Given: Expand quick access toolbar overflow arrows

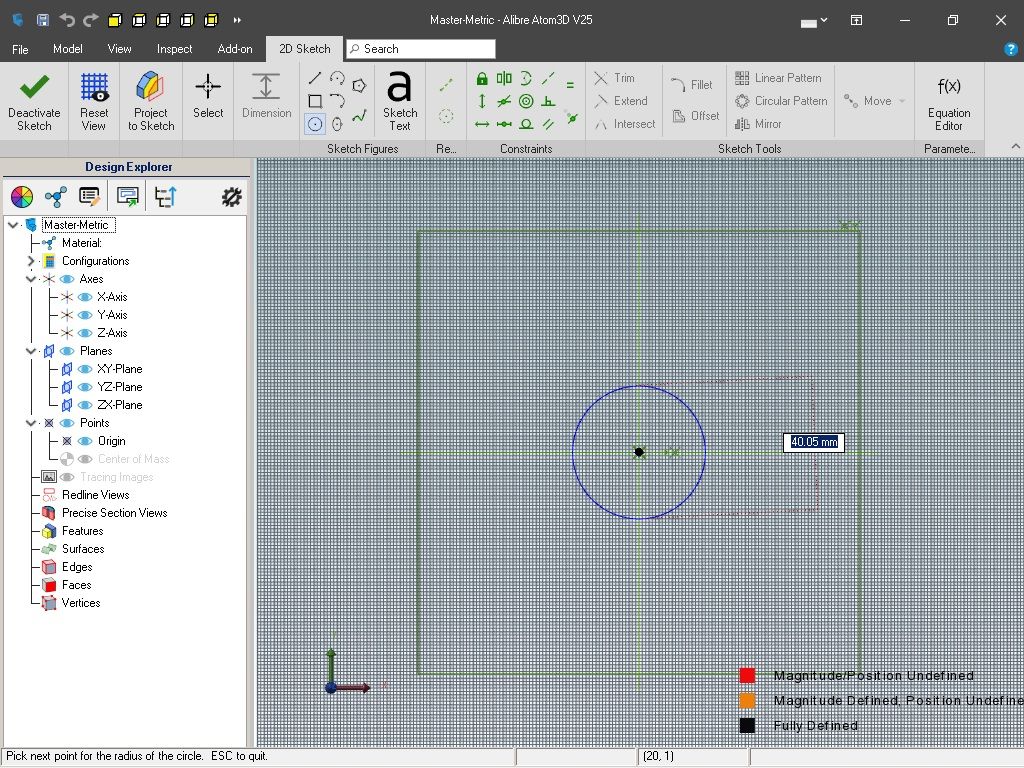Looking at the screenshot, I should (237, 20).
